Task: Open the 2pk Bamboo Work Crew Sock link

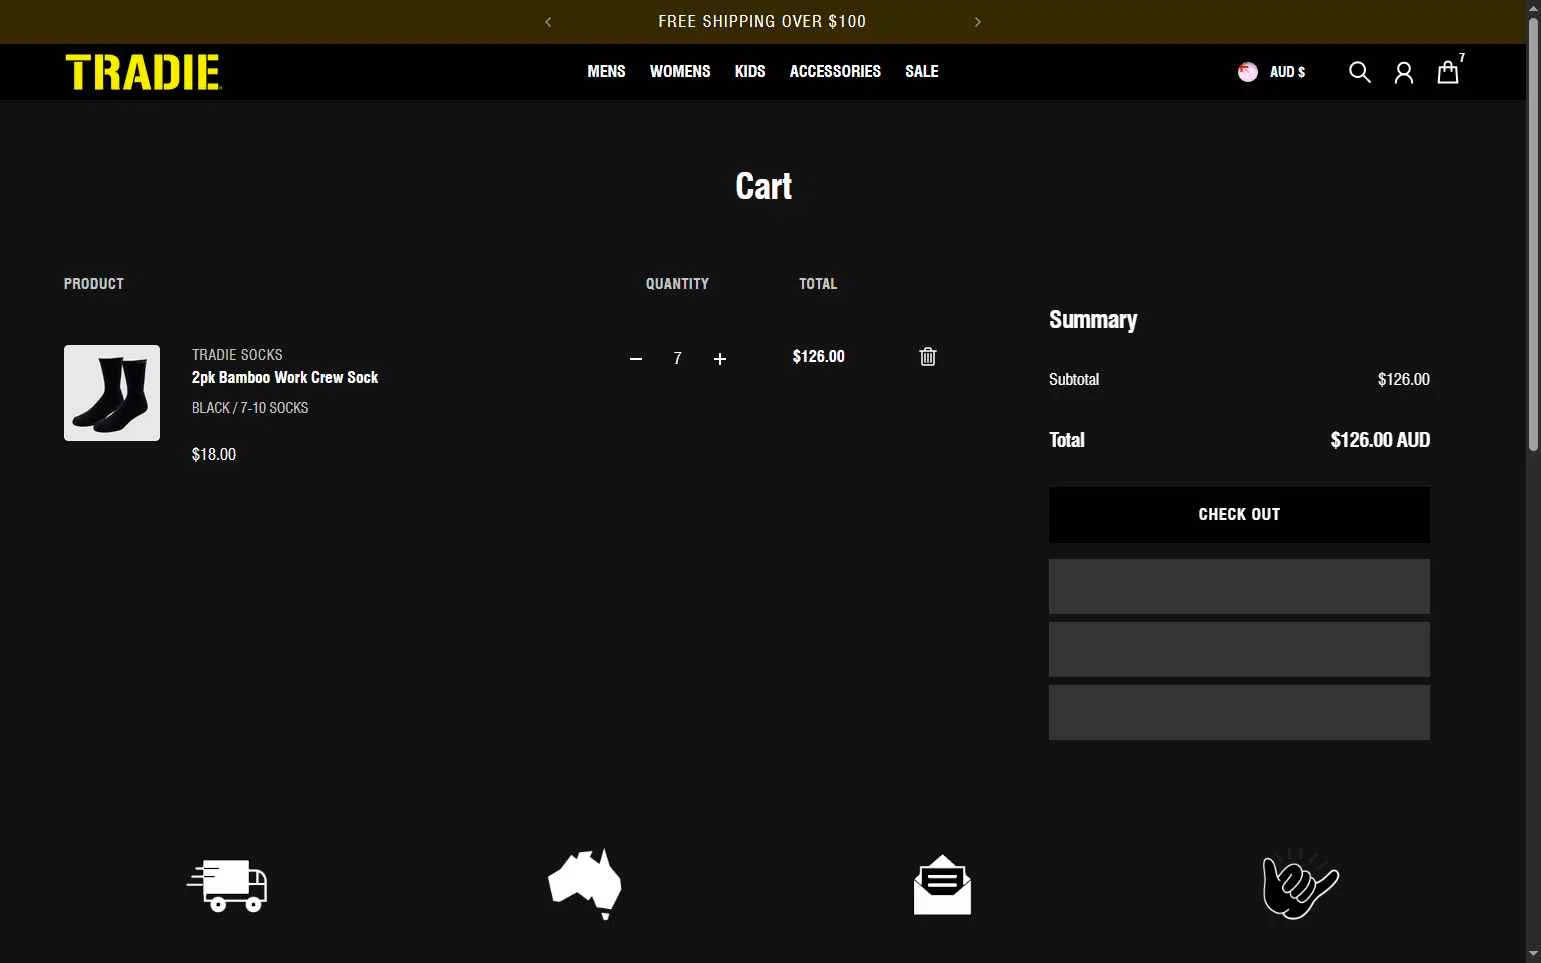Action: tap(285, 377)
